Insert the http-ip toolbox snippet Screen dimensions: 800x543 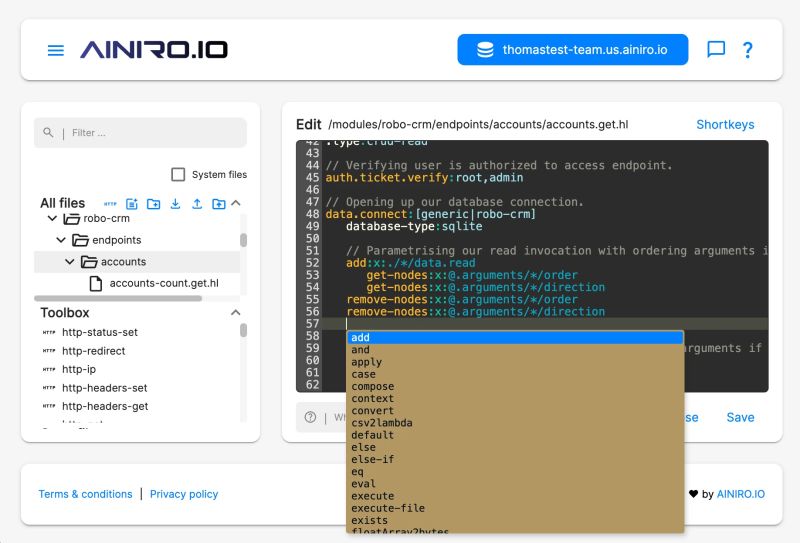(79, 369)
